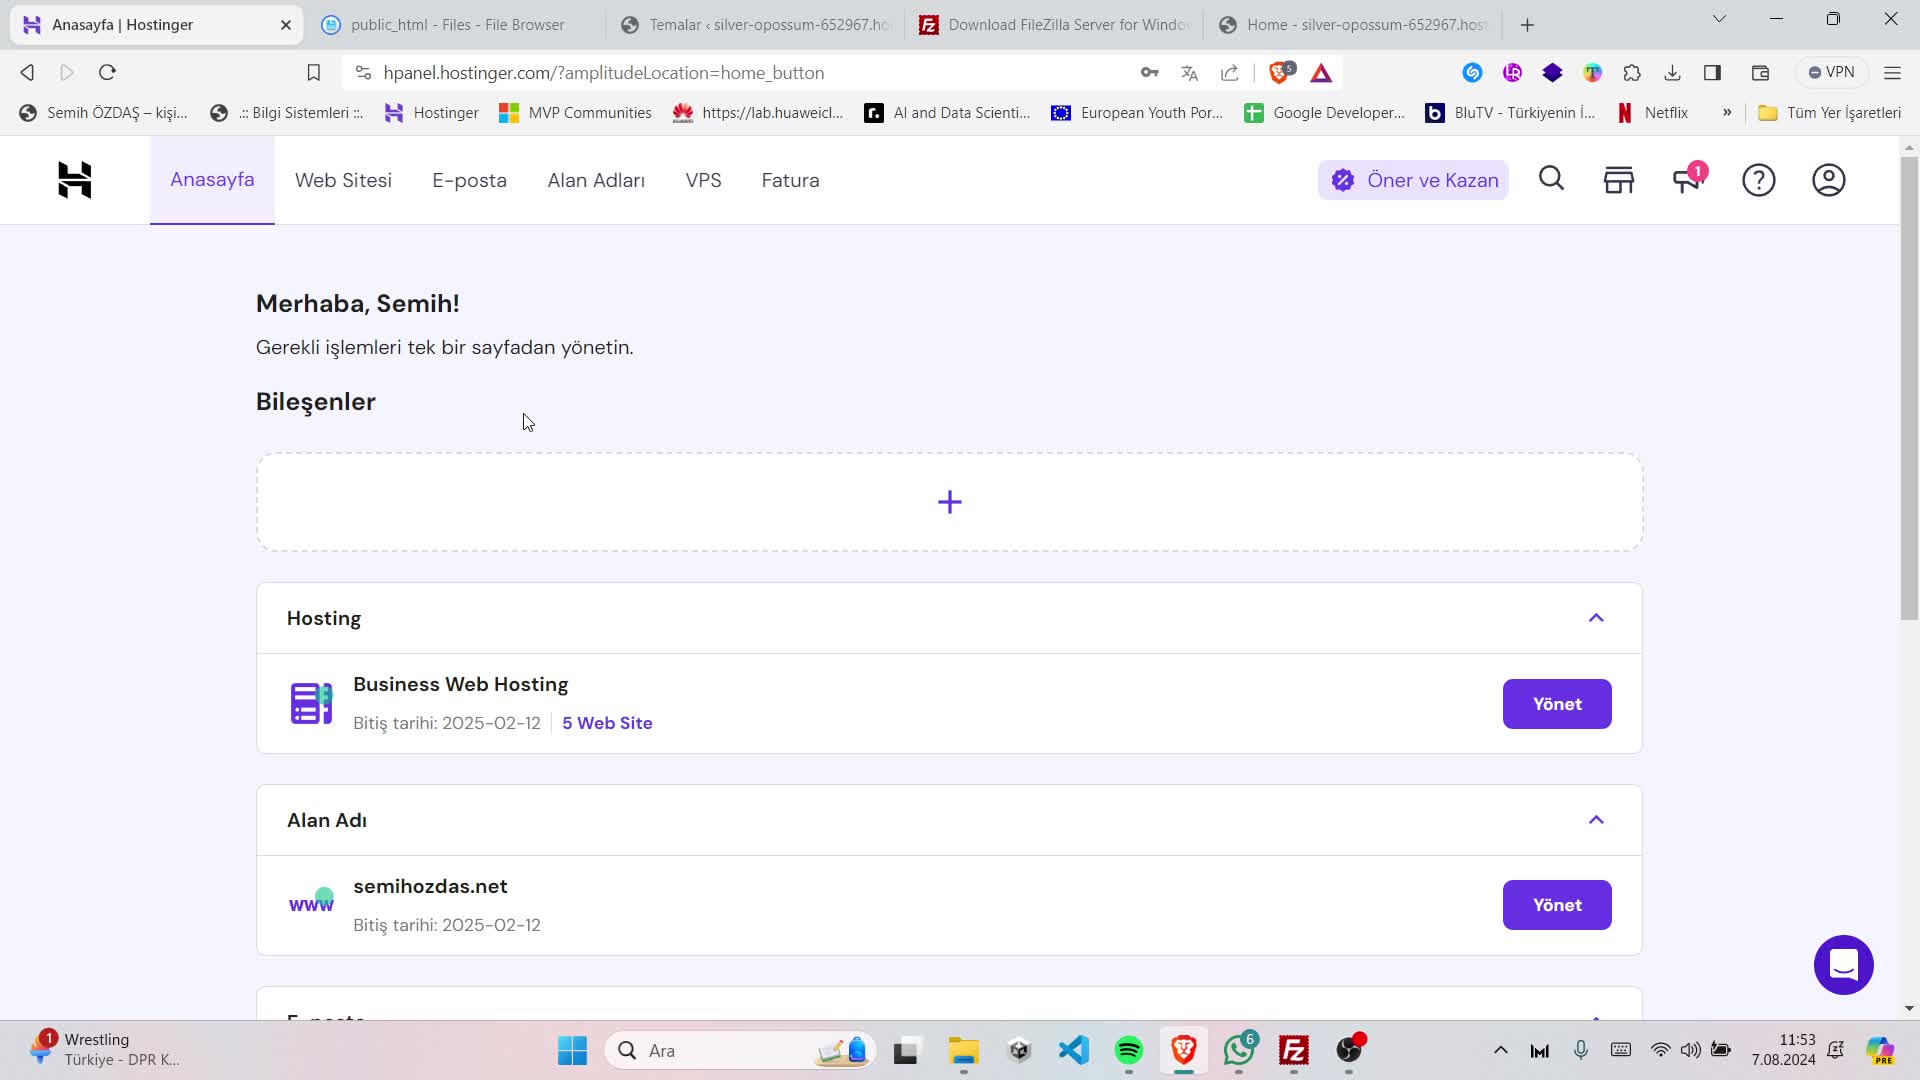
Task: Select the Anasayfa navigation tab
Action: pyautogui.click(x=212, y=180)
